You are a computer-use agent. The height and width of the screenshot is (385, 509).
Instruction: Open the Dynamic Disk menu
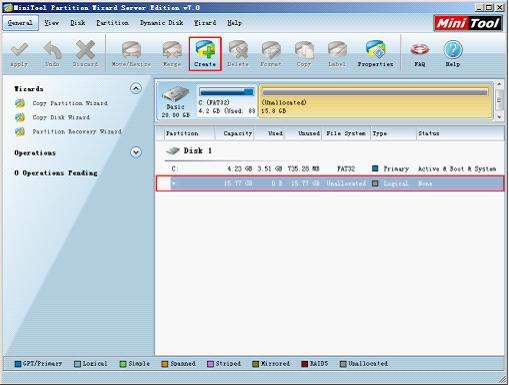(161, 23)
